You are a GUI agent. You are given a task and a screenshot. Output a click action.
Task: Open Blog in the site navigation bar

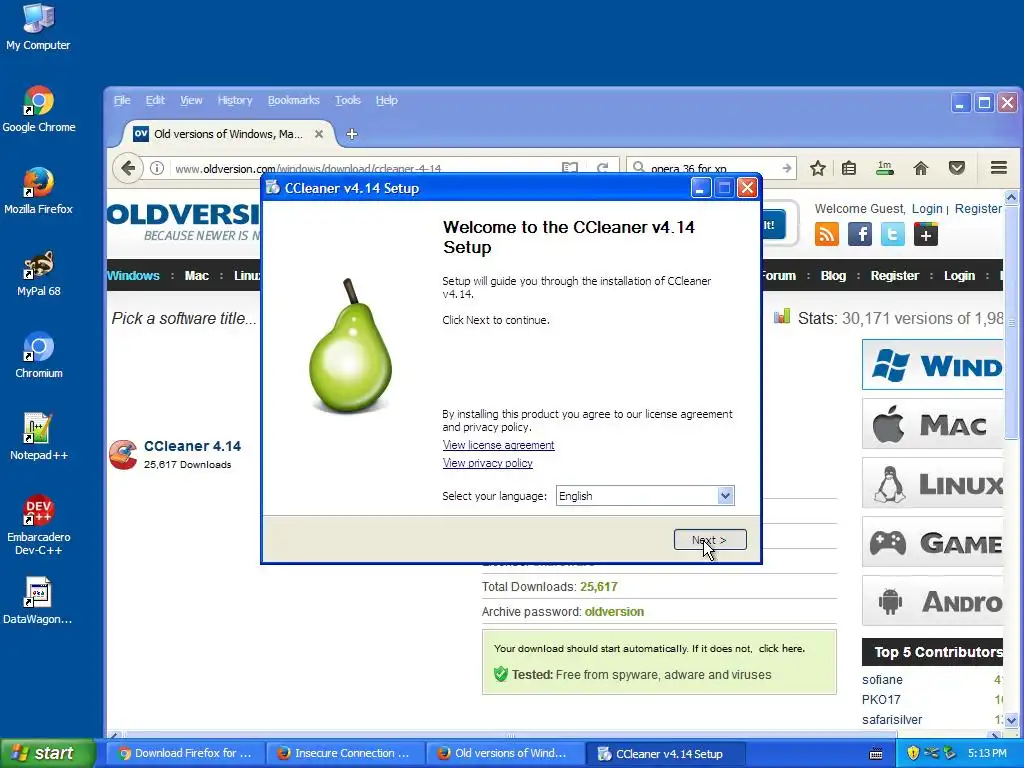833,276
